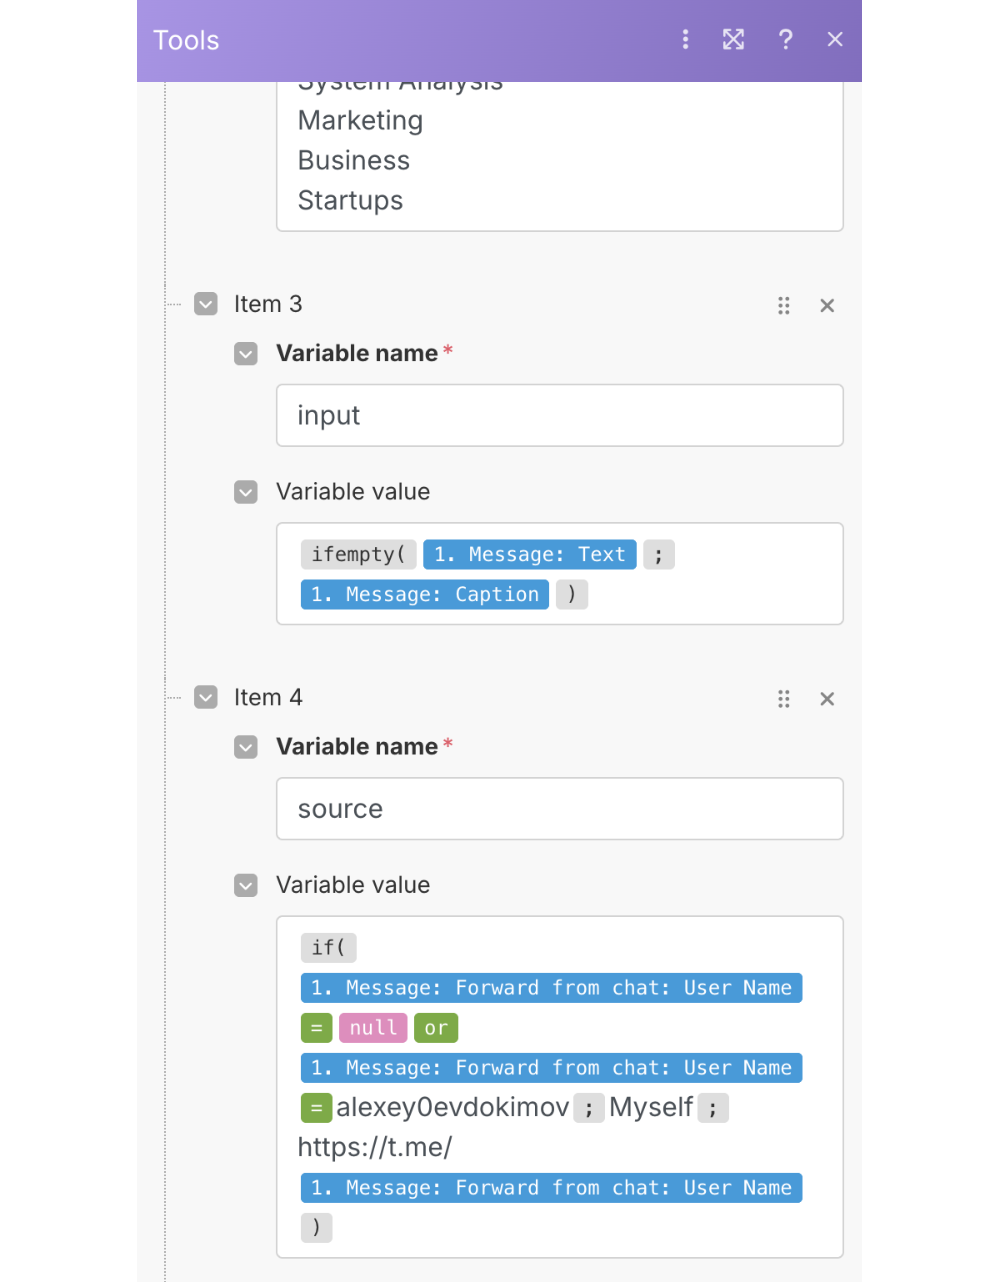1000x1282 pixels.
Task: Toggle Item 3 Variable name chevron
Action: (x=246, y=354)
